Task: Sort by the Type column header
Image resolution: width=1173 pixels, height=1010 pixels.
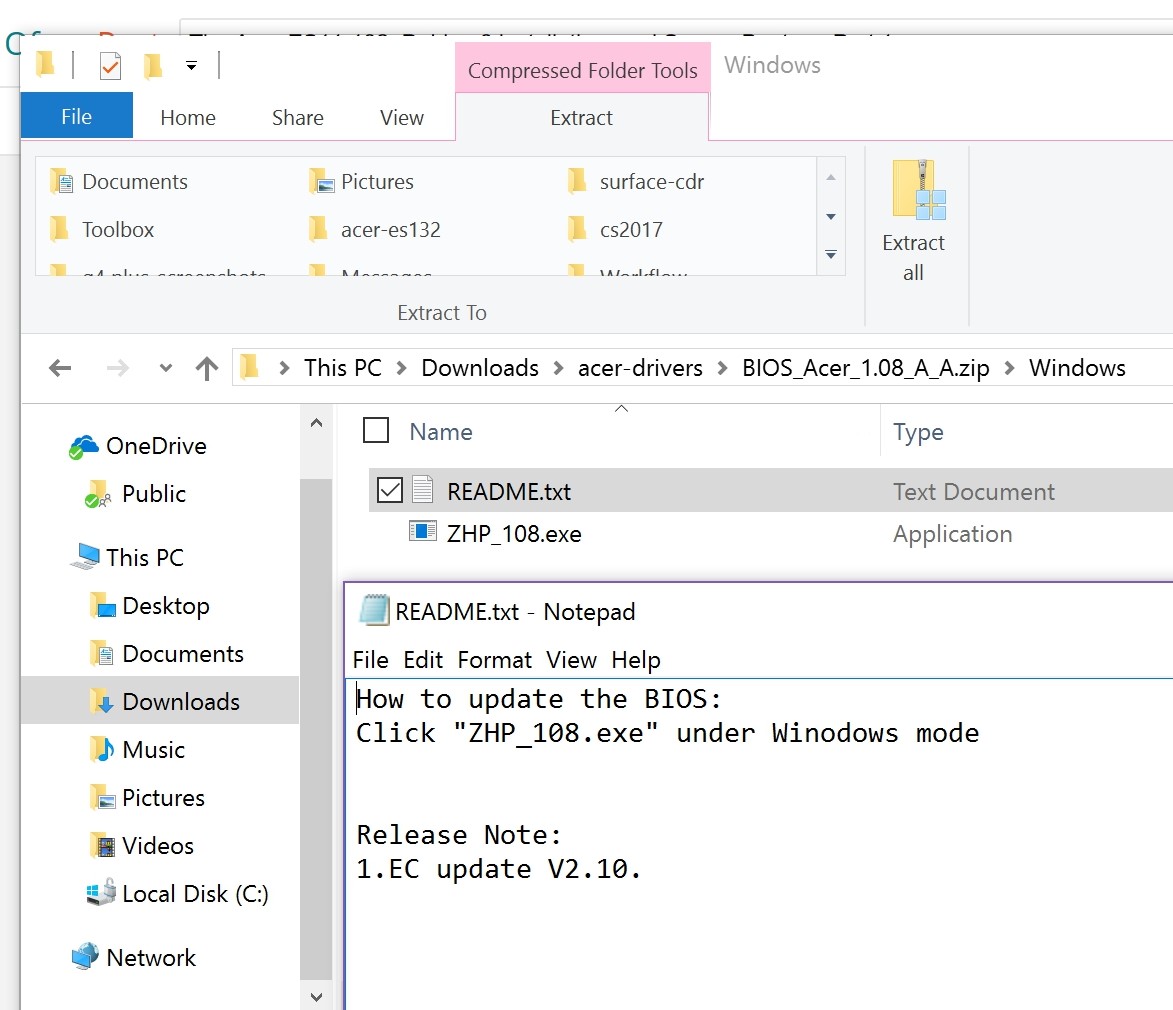Action: [x=918, y=432]
